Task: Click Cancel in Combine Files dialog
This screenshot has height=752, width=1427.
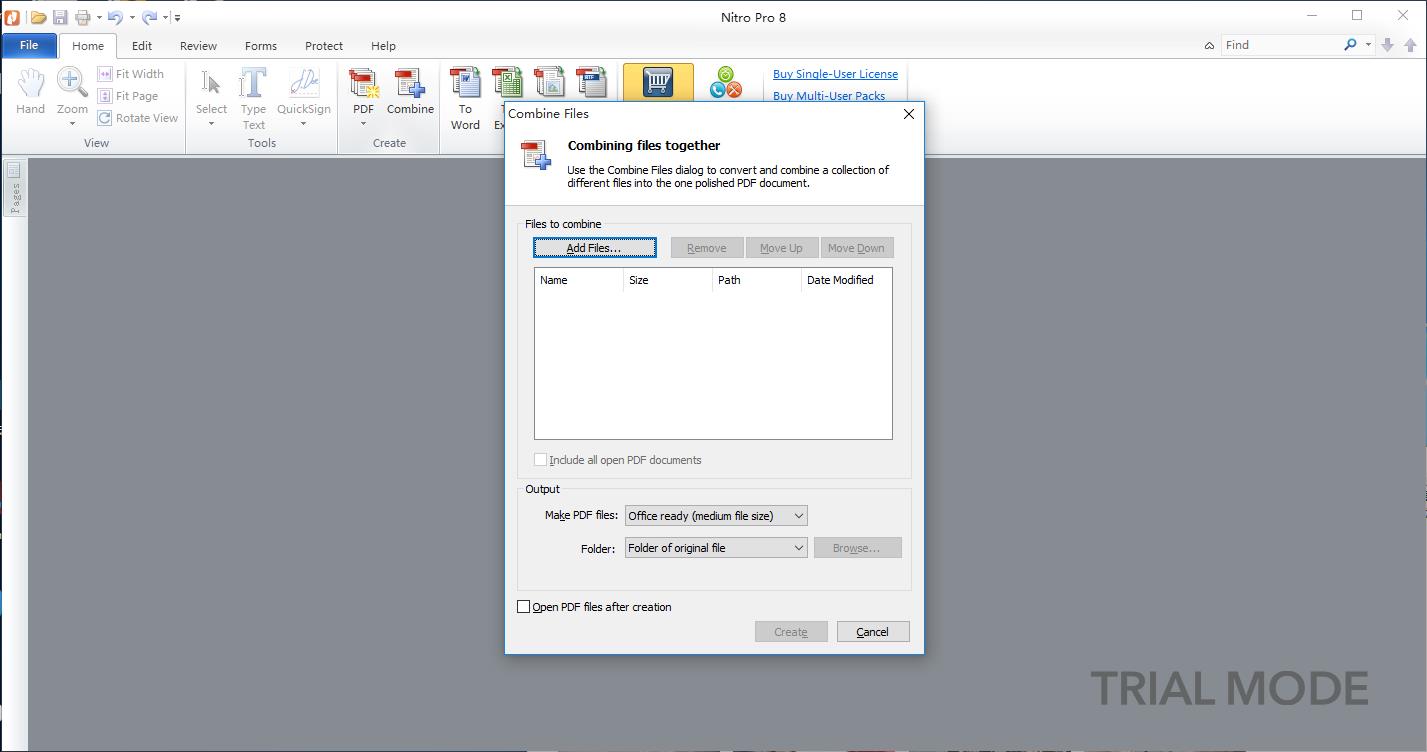Action: [x=873, y=632]
